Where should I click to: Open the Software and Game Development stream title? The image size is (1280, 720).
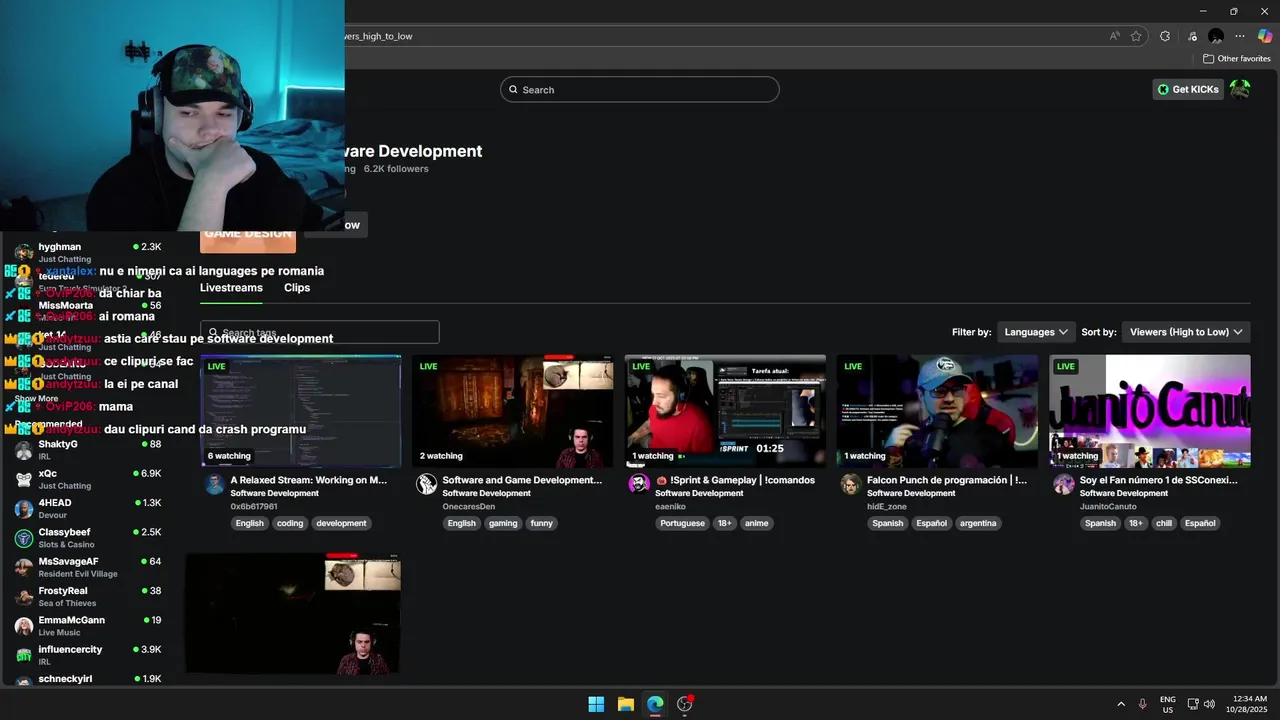tap(522, 480)
